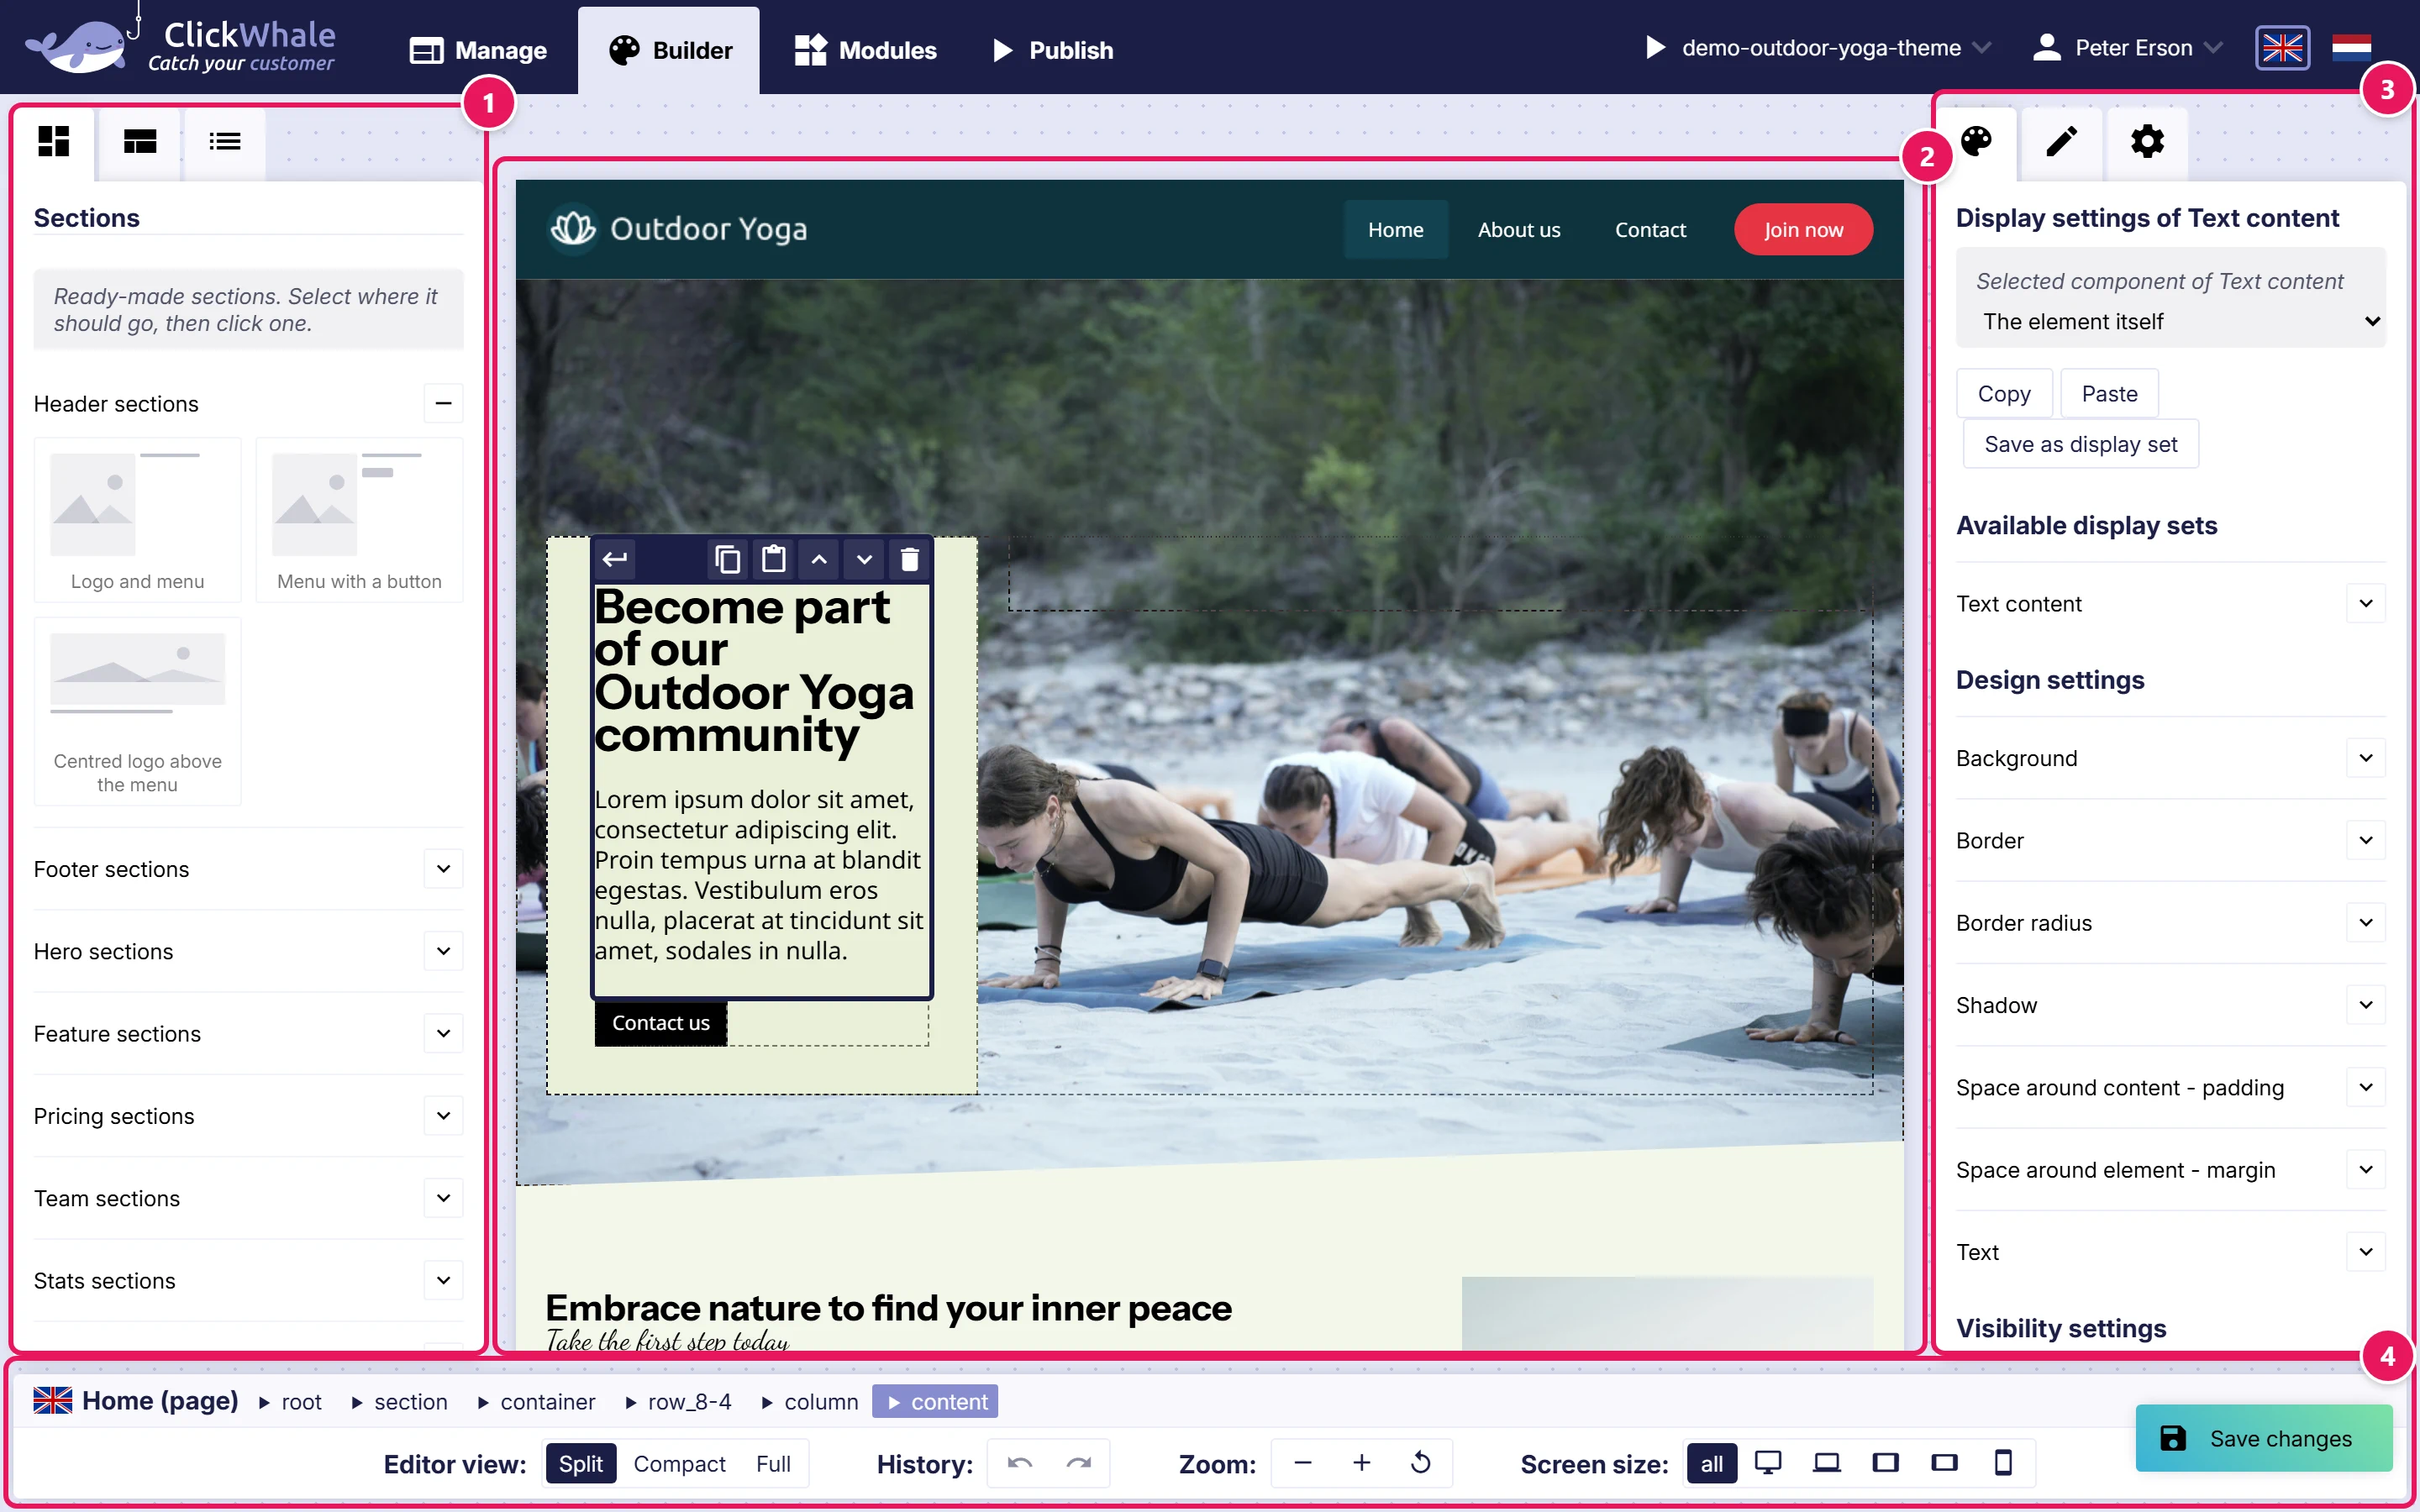
Task: Switch editor view to Split
Action: 581,1463
